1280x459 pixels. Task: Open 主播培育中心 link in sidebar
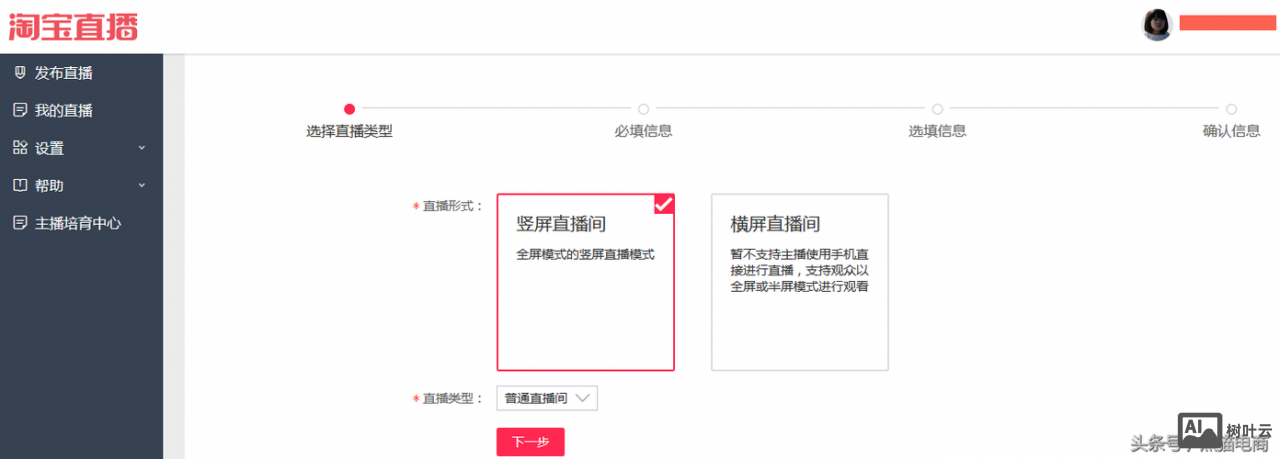(x=78, y=223)
